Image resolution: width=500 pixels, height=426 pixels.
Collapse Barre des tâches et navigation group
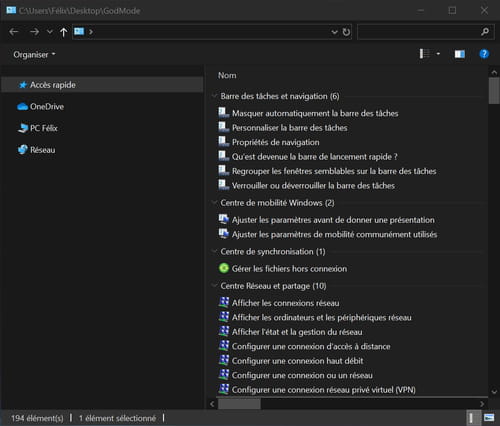(214, 96)
